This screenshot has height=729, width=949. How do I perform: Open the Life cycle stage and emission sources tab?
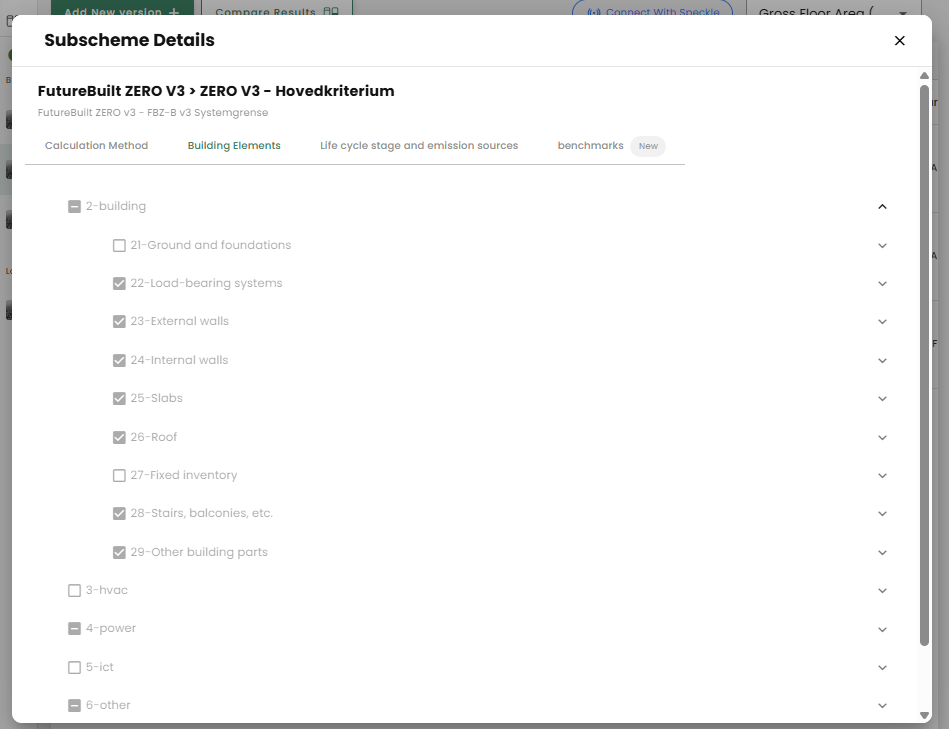[419, 146]
